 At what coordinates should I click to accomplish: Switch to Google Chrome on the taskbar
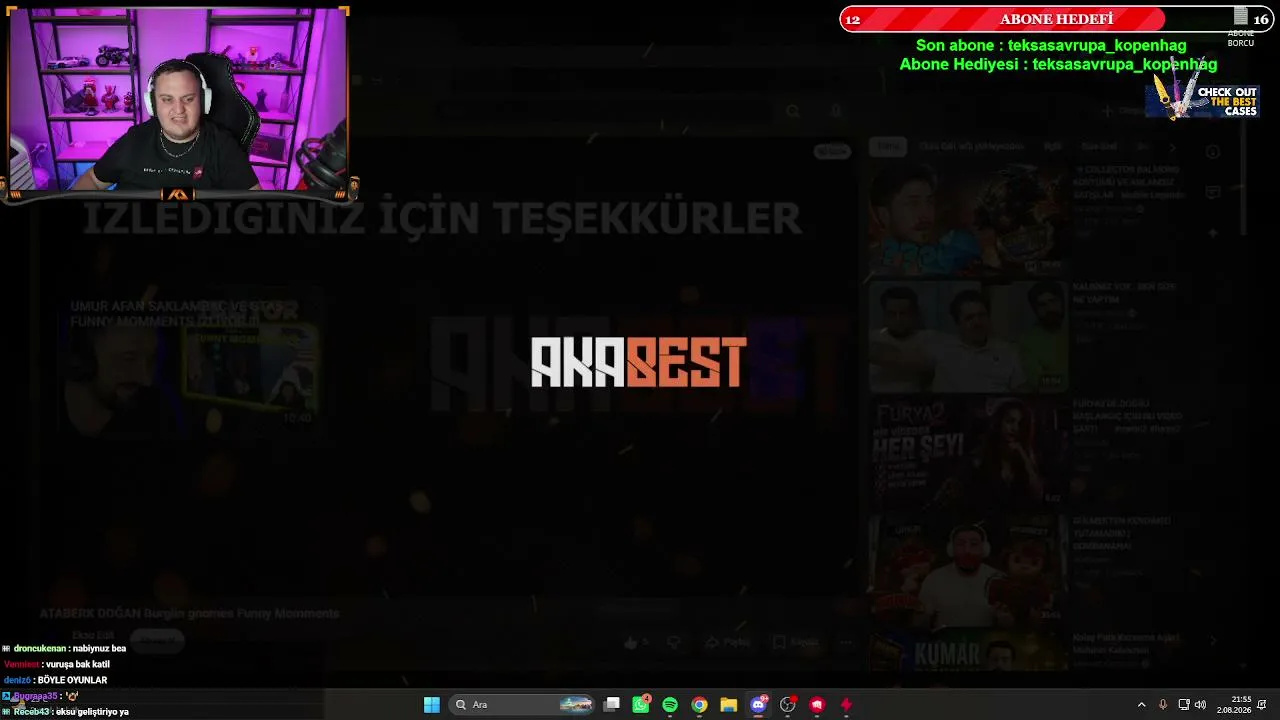pyautogui.click(x=700, y=705)
